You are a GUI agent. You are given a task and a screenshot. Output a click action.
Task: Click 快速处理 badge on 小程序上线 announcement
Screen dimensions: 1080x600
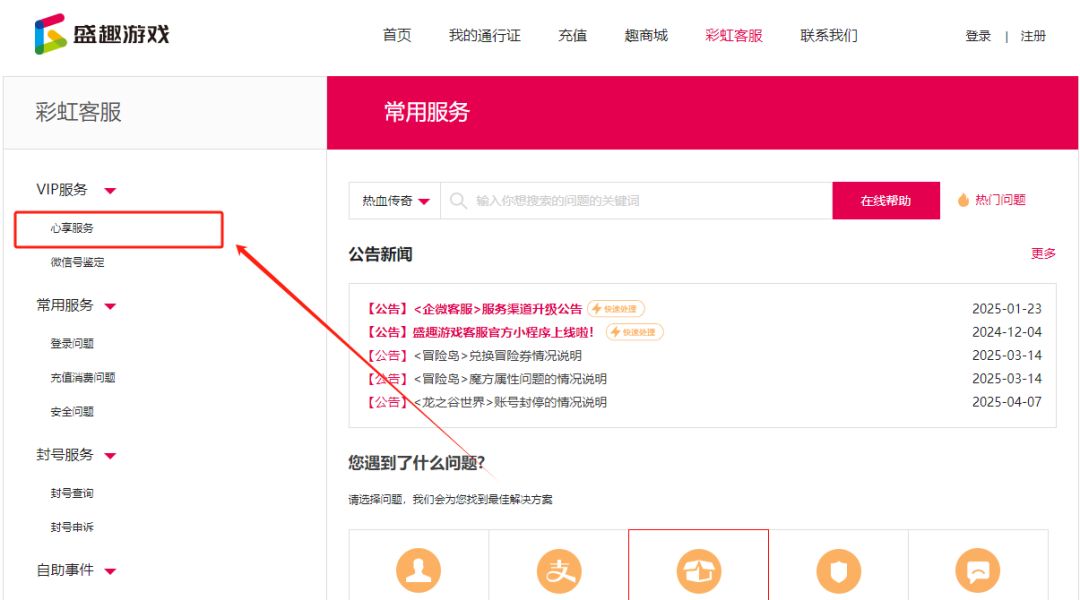pos(634,332)
